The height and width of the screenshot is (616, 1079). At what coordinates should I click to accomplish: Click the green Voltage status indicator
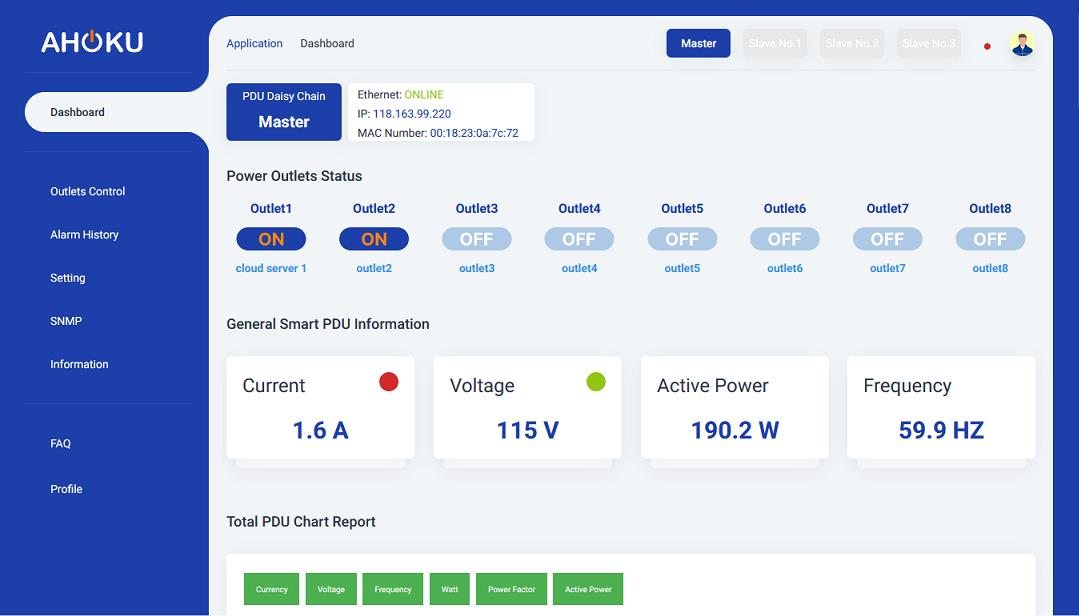[x=596, y=381]
